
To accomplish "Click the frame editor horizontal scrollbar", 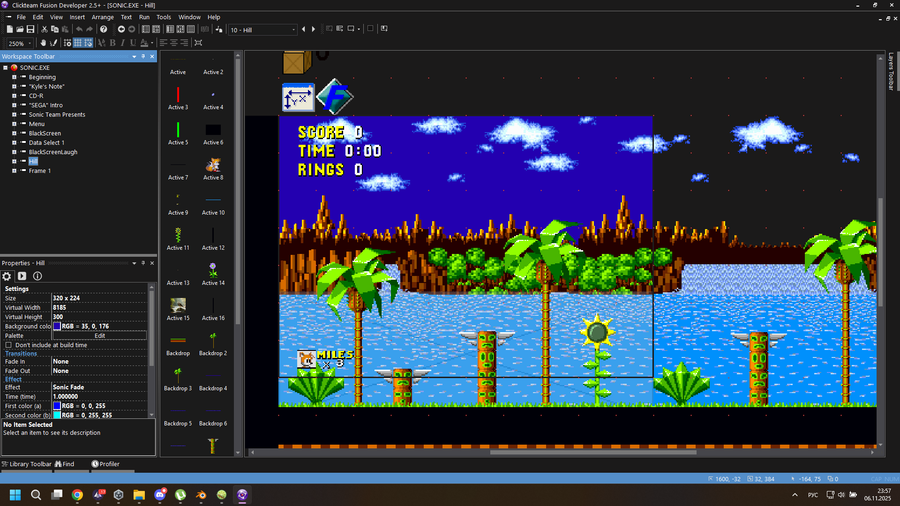I will point(593,452).
